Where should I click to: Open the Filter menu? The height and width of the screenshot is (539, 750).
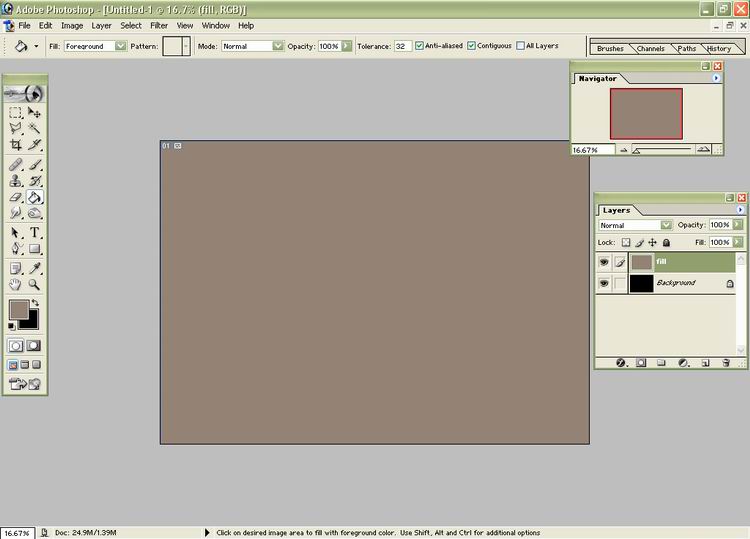point(159,25)
